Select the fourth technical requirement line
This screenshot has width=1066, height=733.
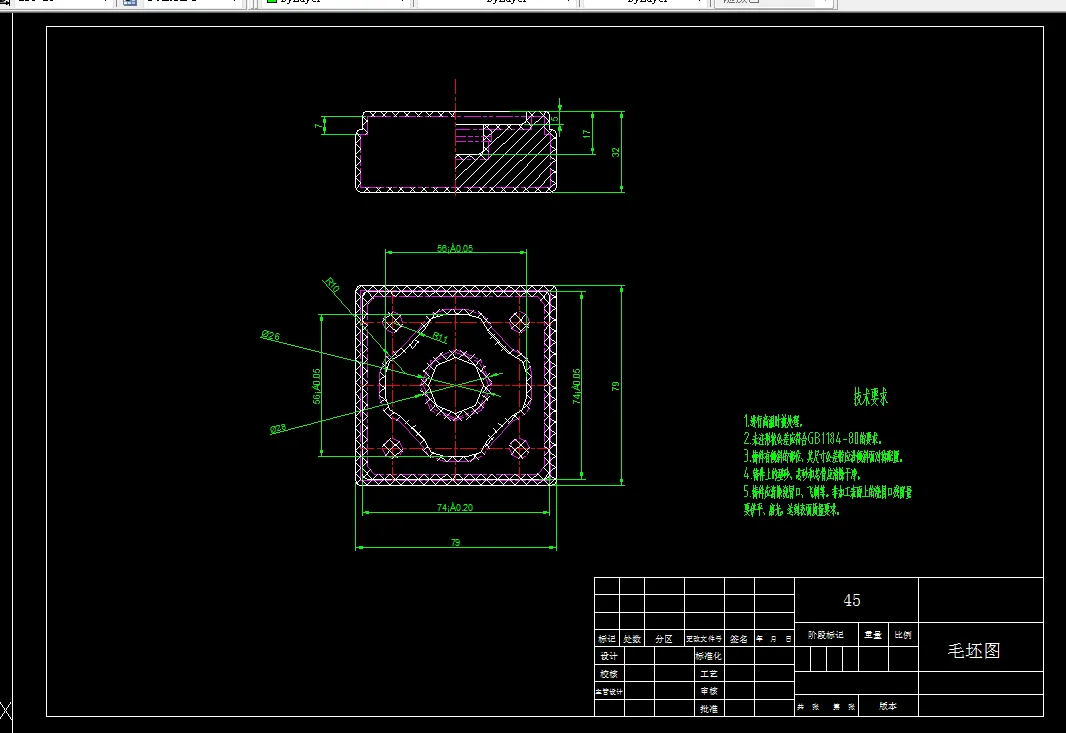click(802, 474)
